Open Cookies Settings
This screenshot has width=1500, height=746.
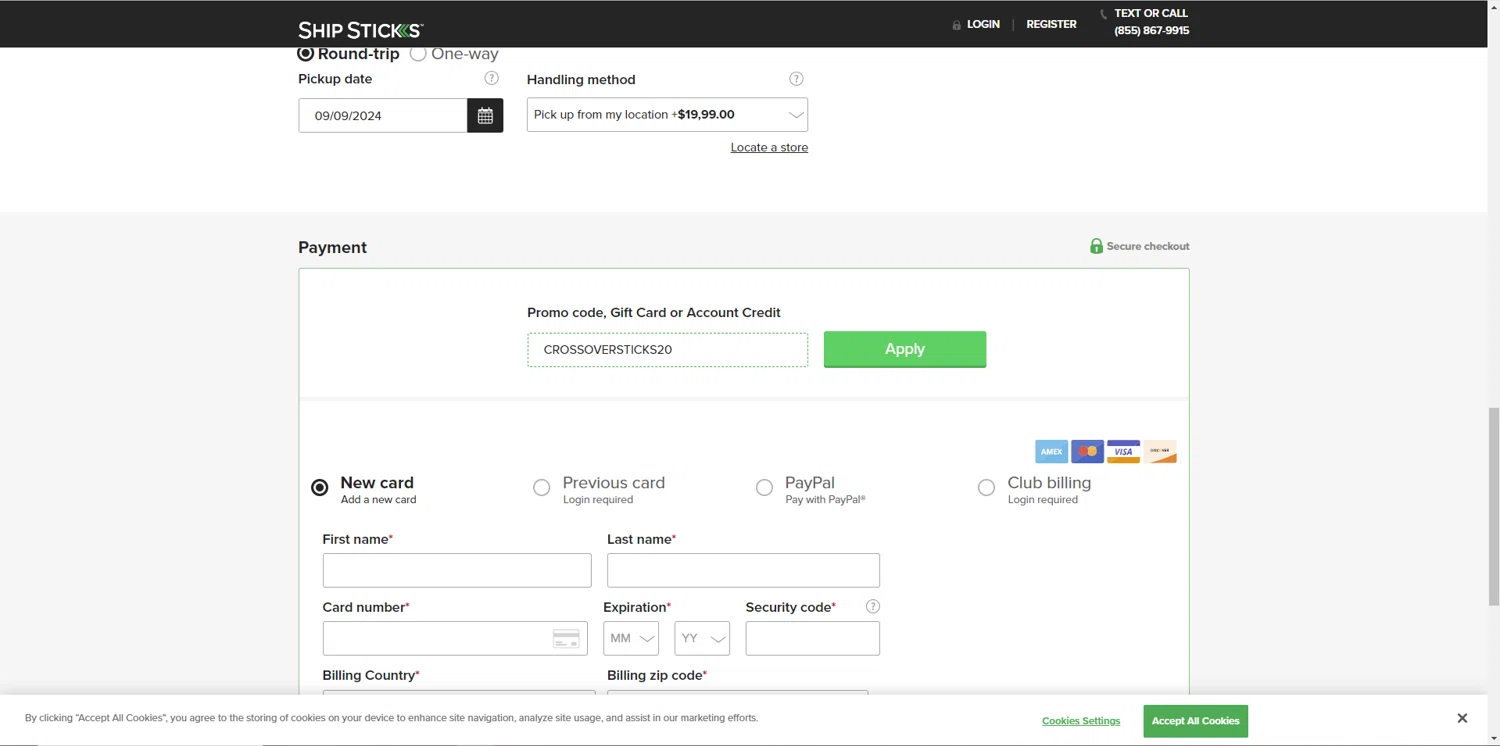pos(1081,721)
